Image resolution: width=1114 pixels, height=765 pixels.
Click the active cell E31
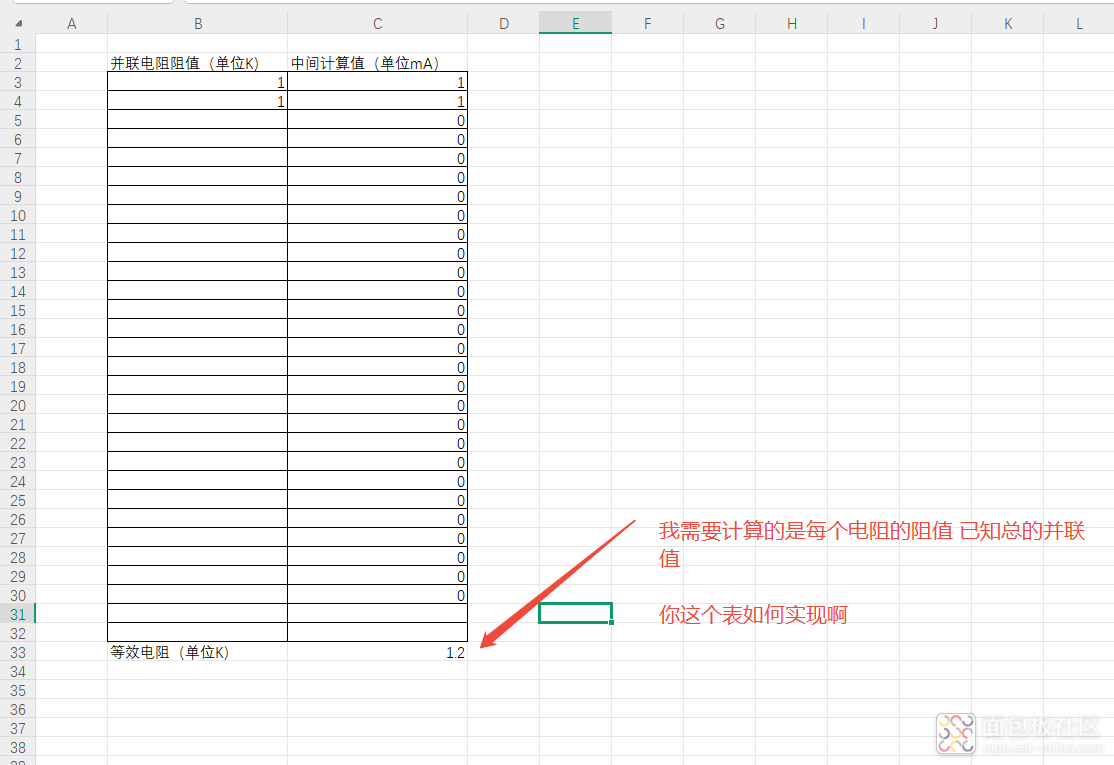tap(575, 613)
